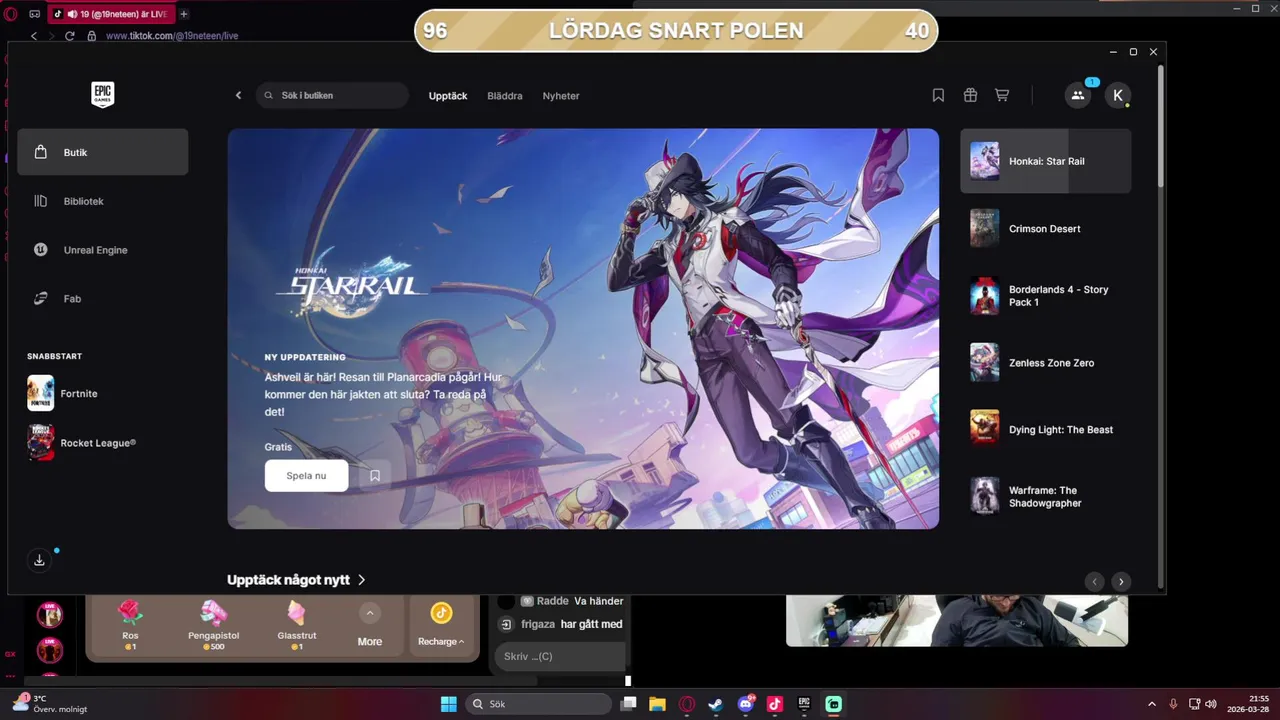Click the TikTok Skriv chat input
Viewport: 1280px width, 720px height.
pyautogui.click(x=560, y=656)
